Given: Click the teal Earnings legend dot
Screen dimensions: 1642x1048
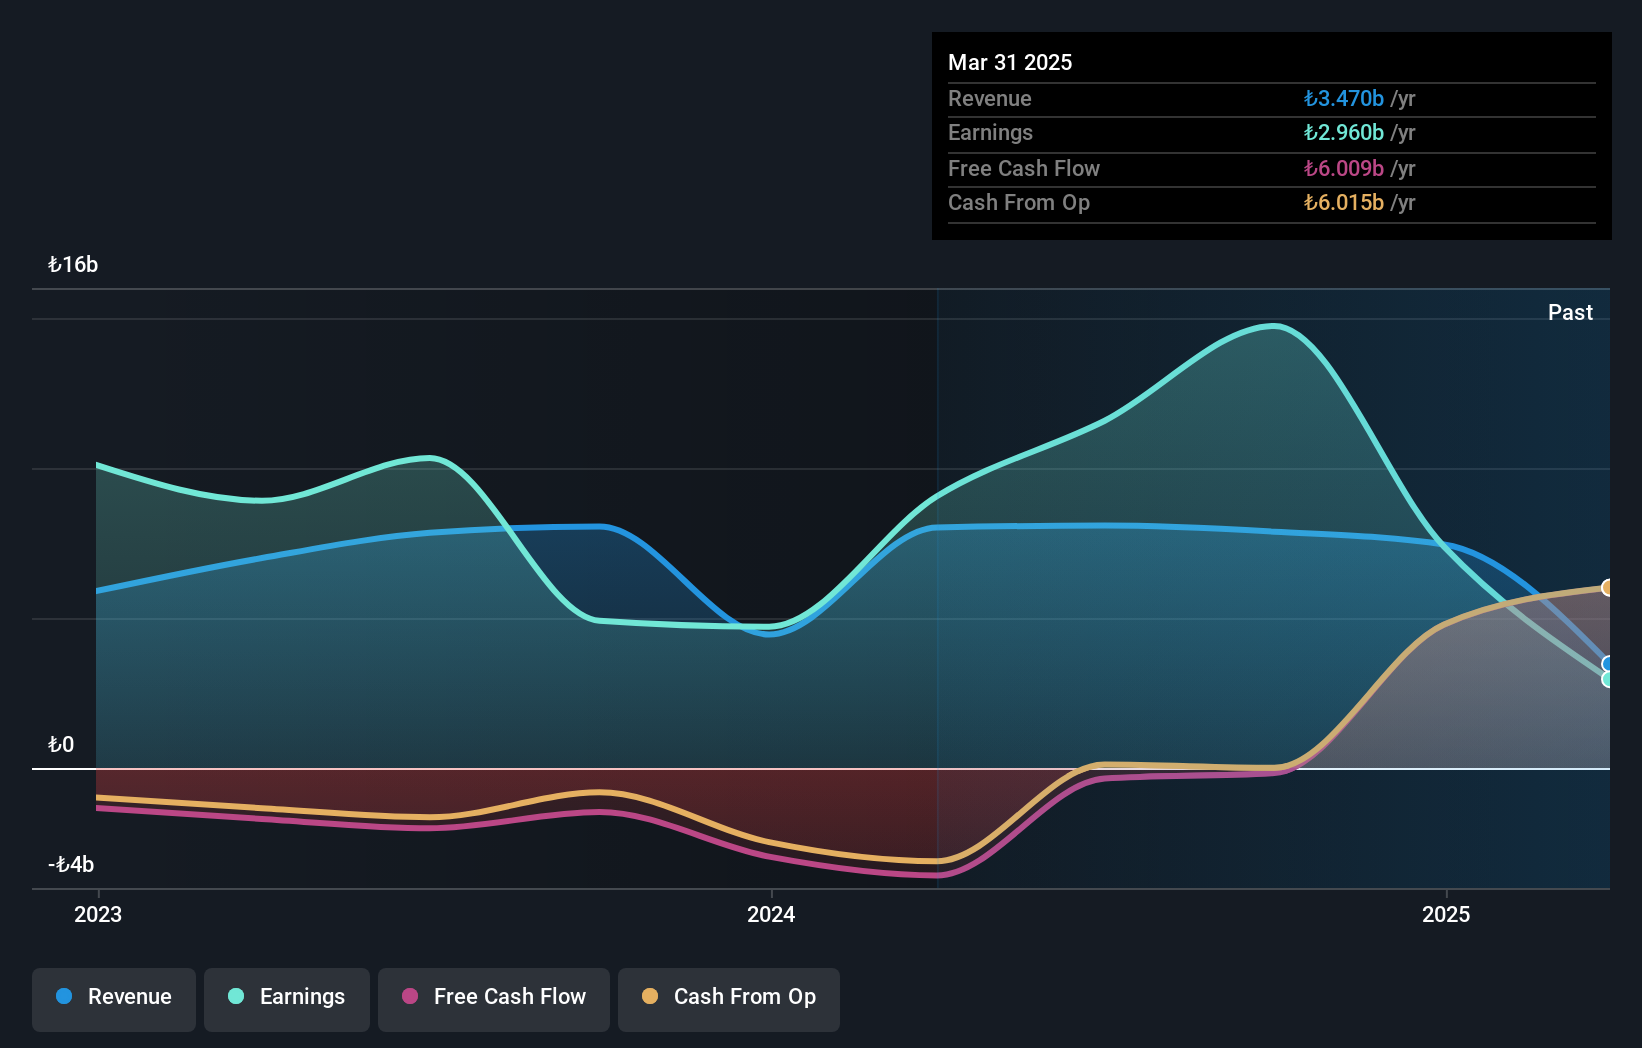Looking at the screenshot, I should click(x=236, y=996).
